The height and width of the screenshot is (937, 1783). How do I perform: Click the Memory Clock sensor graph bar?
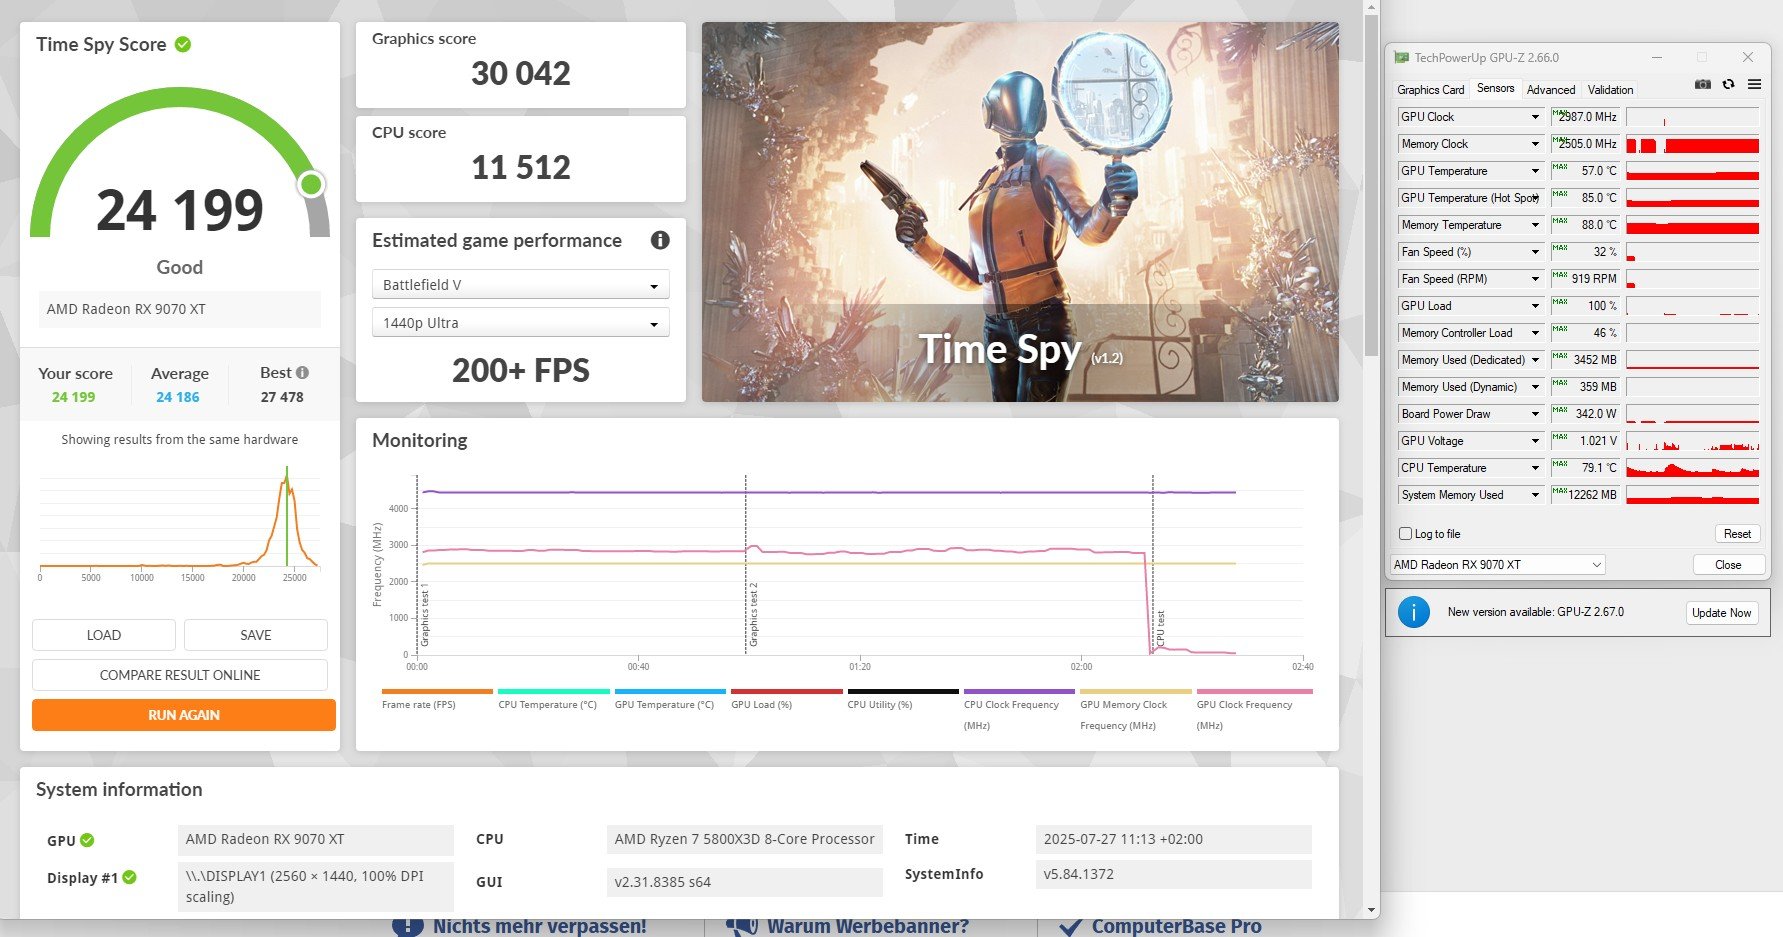tap(1692, 144)
